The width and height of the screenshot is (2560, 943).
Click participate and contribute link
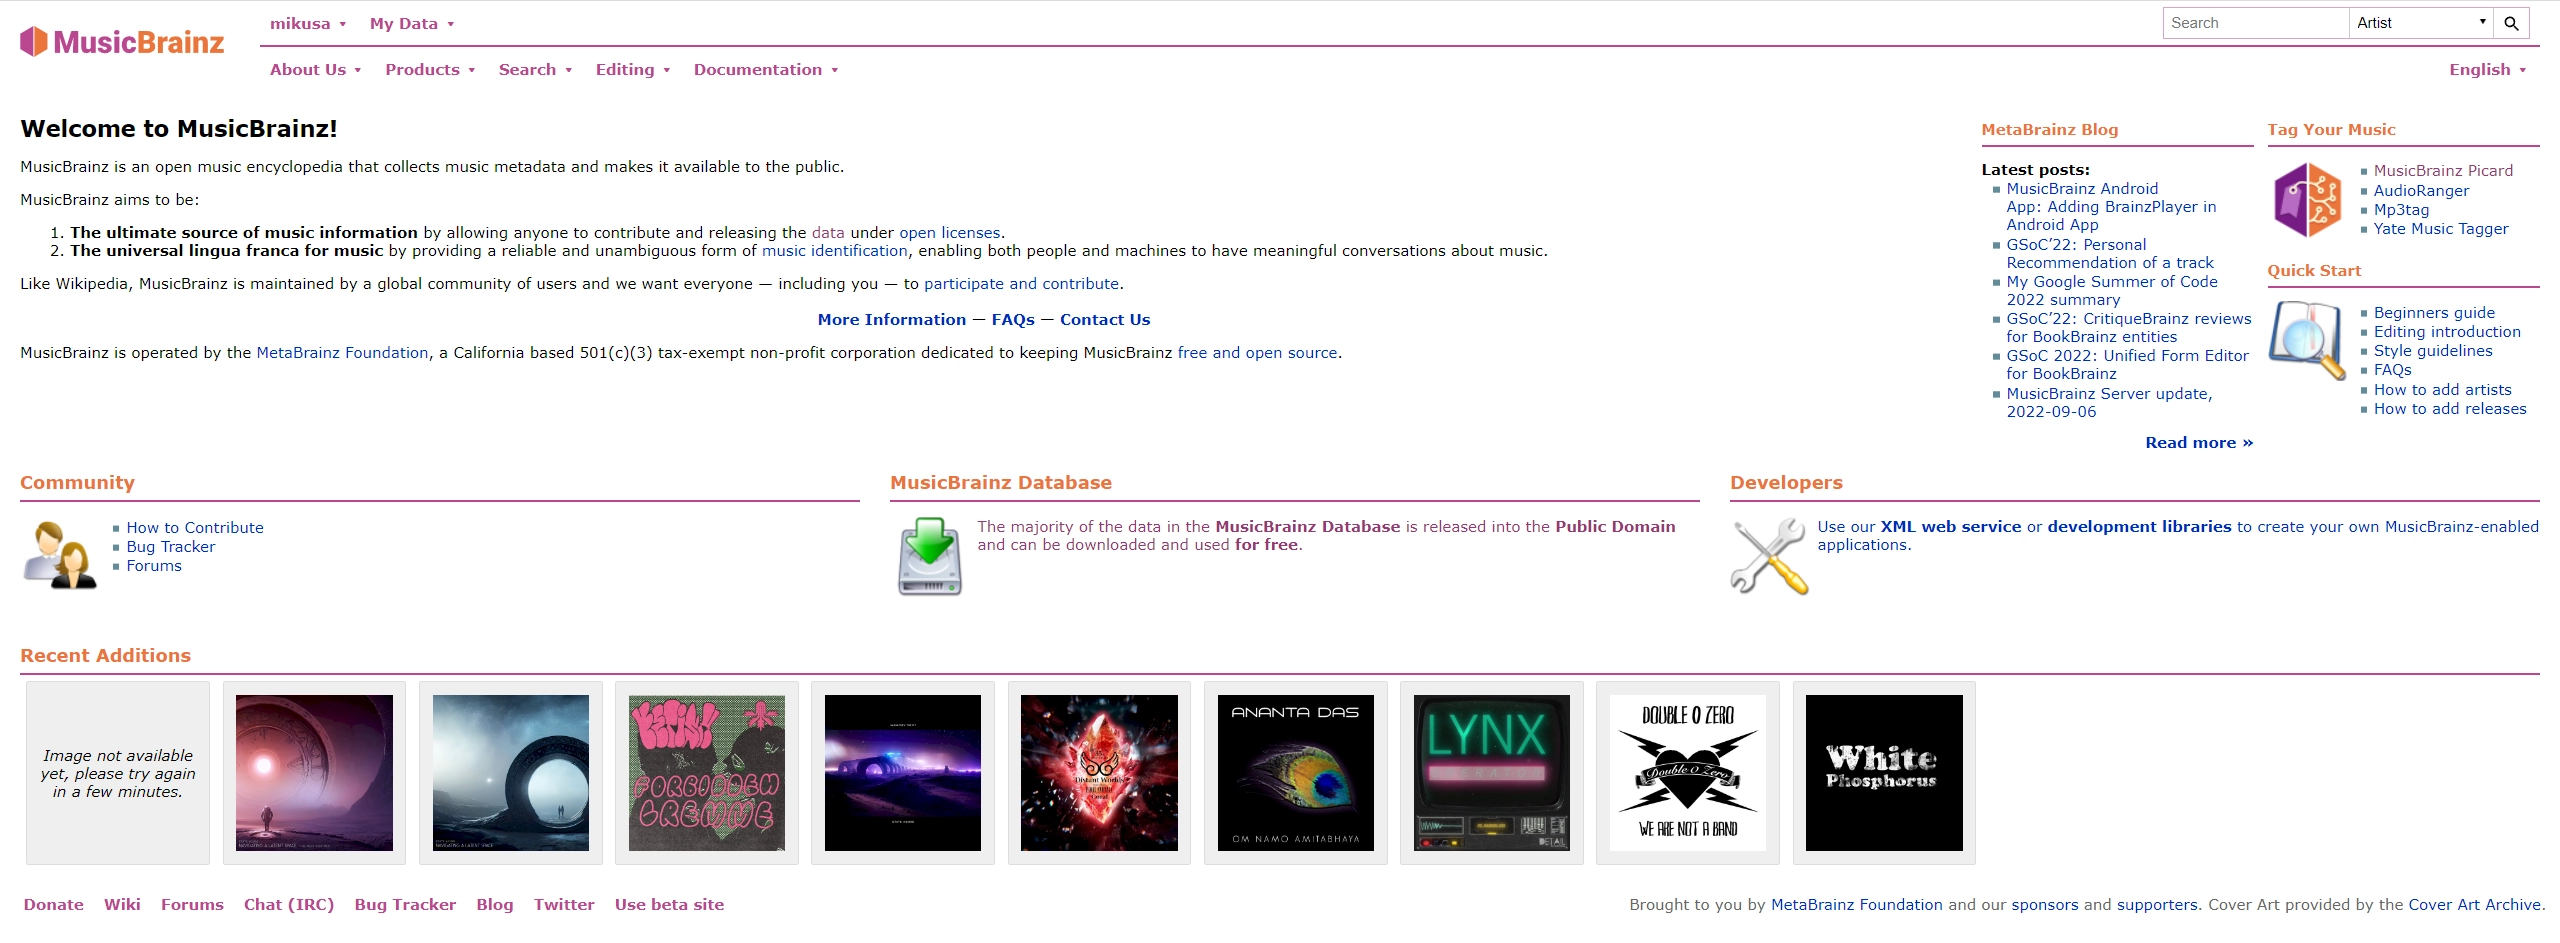coord(1021,283)
